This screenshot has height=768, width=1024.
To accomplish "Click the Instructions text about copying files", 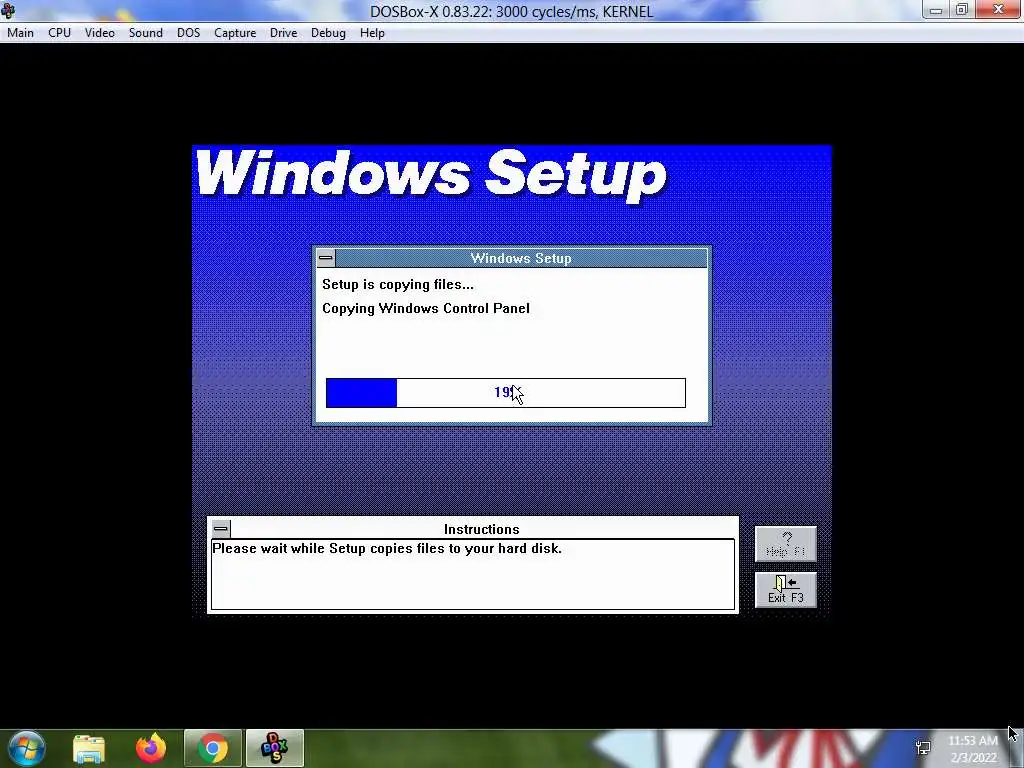I will pos(387,549).
